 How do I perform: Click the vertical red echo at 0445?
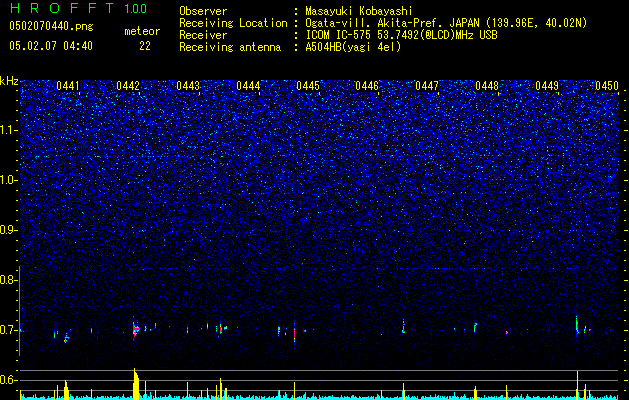coord(294,332)
